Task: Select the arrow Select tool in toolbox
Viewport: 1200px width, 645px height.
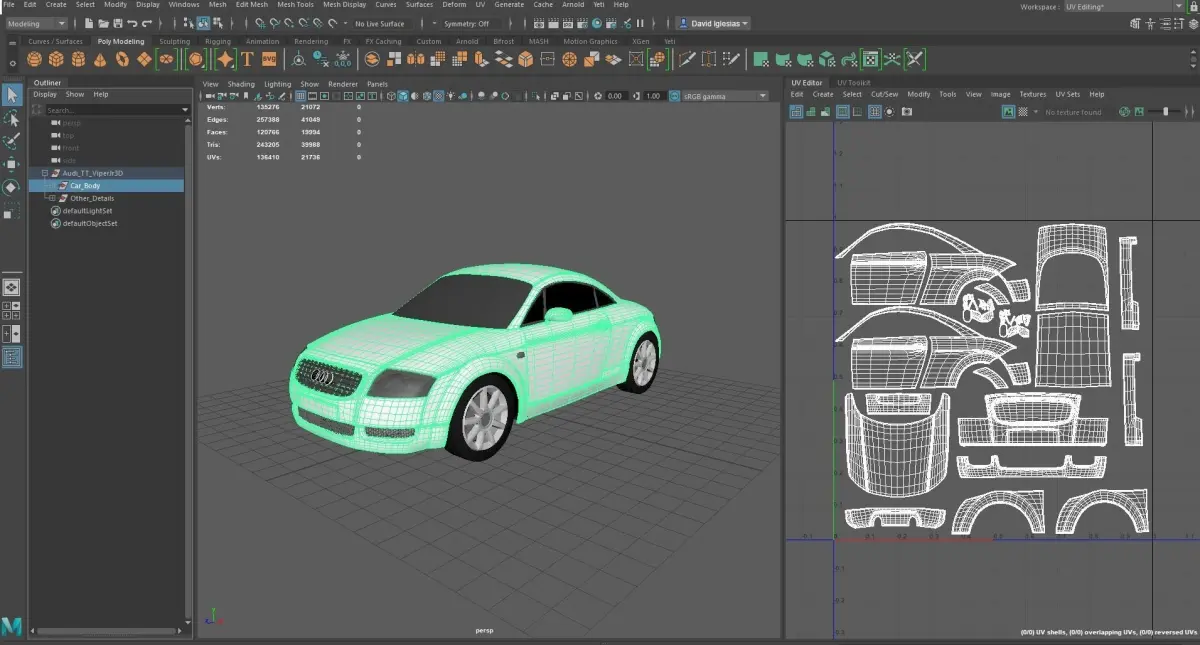Action: click(11, 95)
